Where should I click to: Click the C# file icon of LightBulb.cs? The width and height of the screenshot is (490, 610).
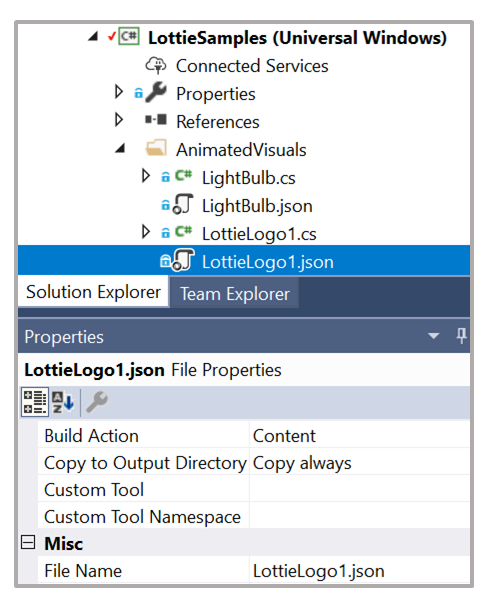(183, 175)
